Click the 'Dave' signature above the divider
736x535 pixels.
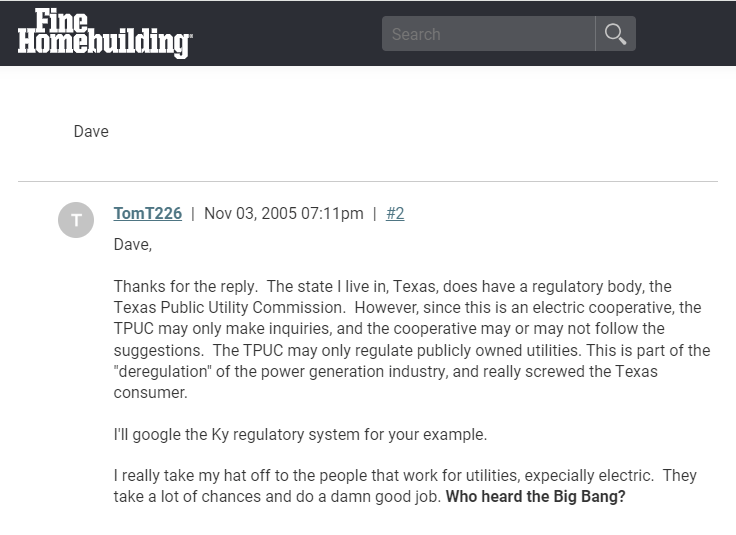coord(91,132)
